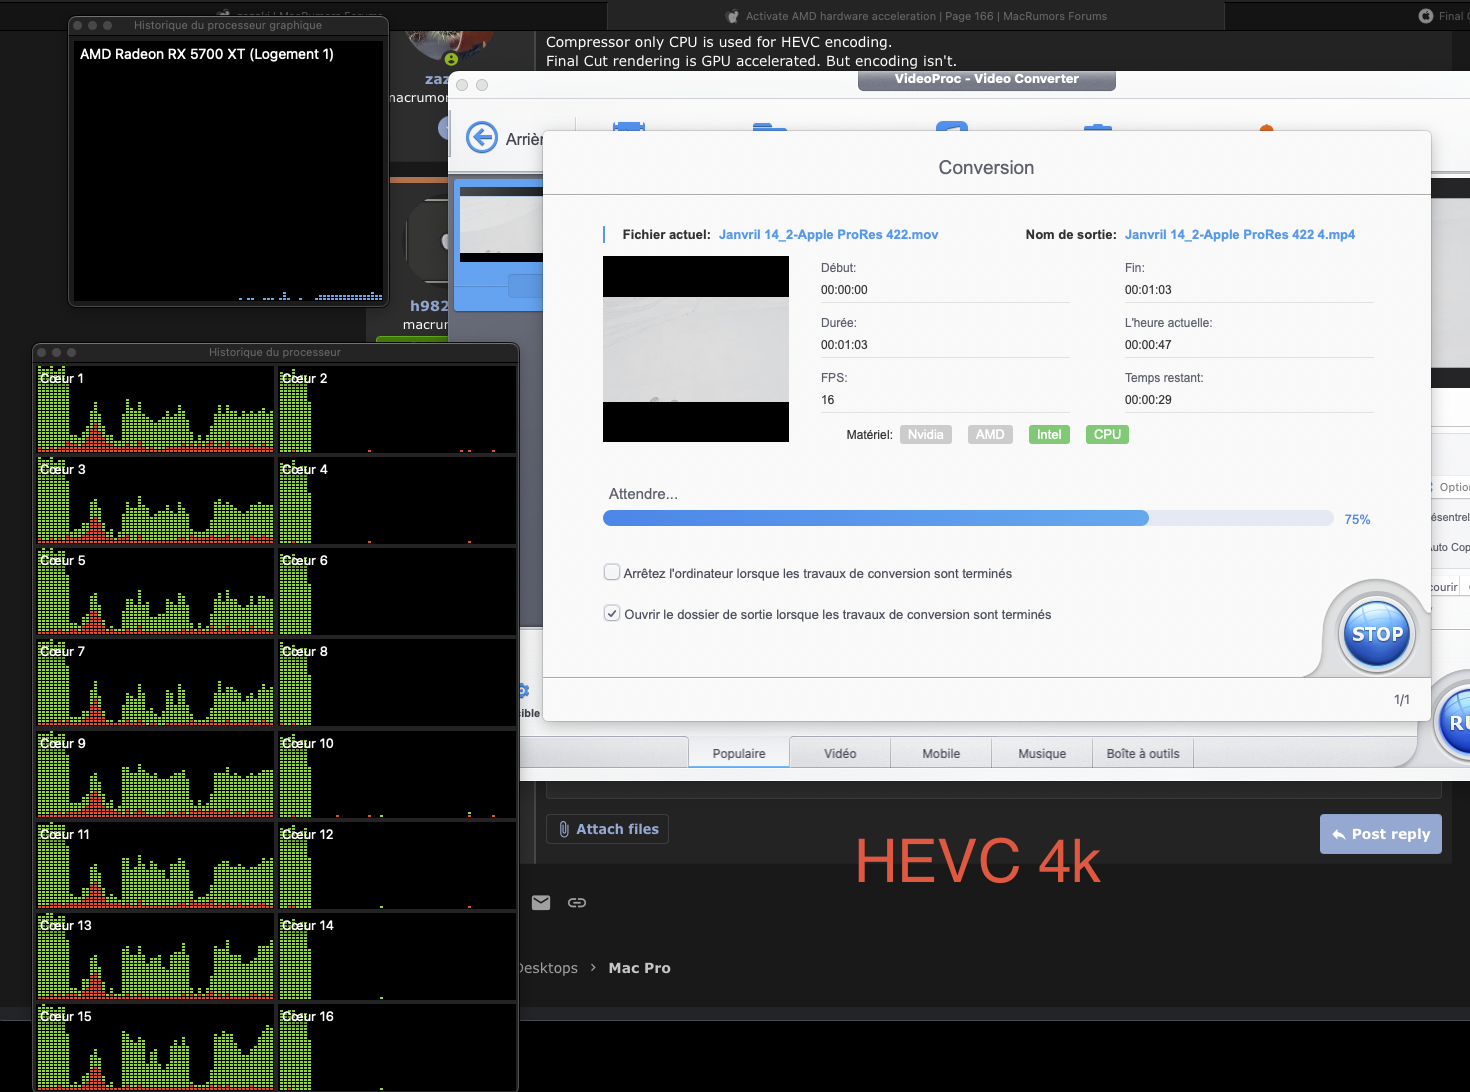Image resolution: width=1470 pixels, height=1092 pixels.
Task: Click the 1/1 job counter
Action: pos(1402,700)
